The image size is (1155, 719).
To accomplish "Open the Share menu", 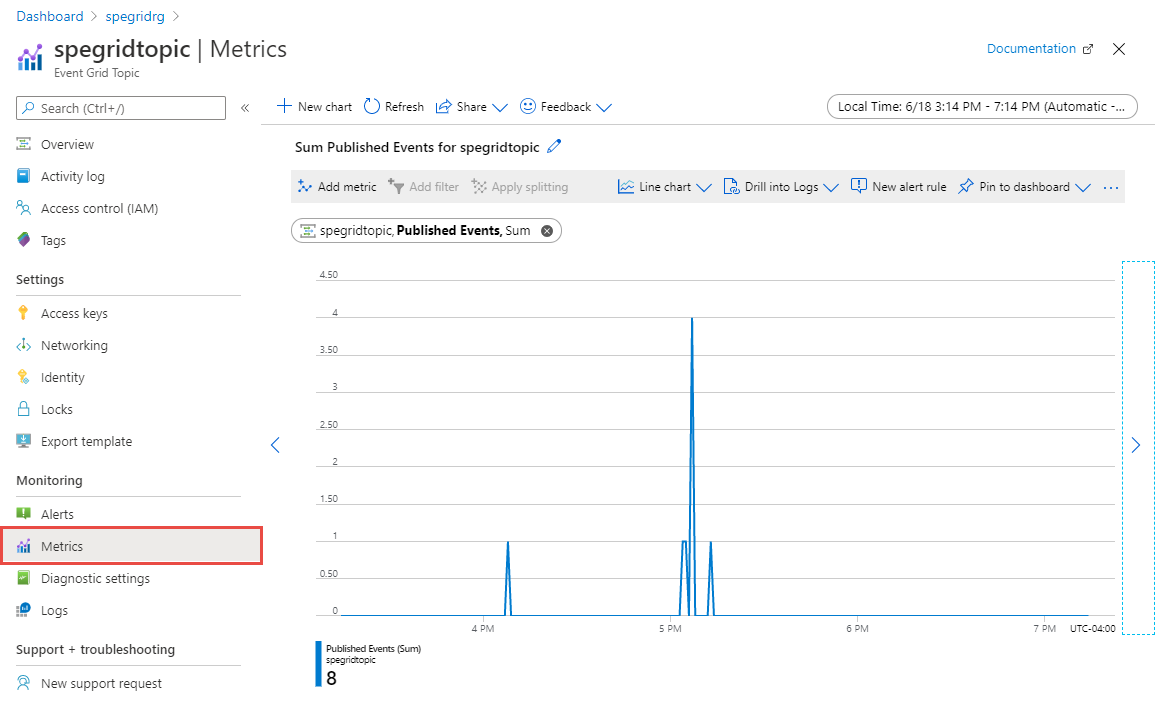I will 463,106.
